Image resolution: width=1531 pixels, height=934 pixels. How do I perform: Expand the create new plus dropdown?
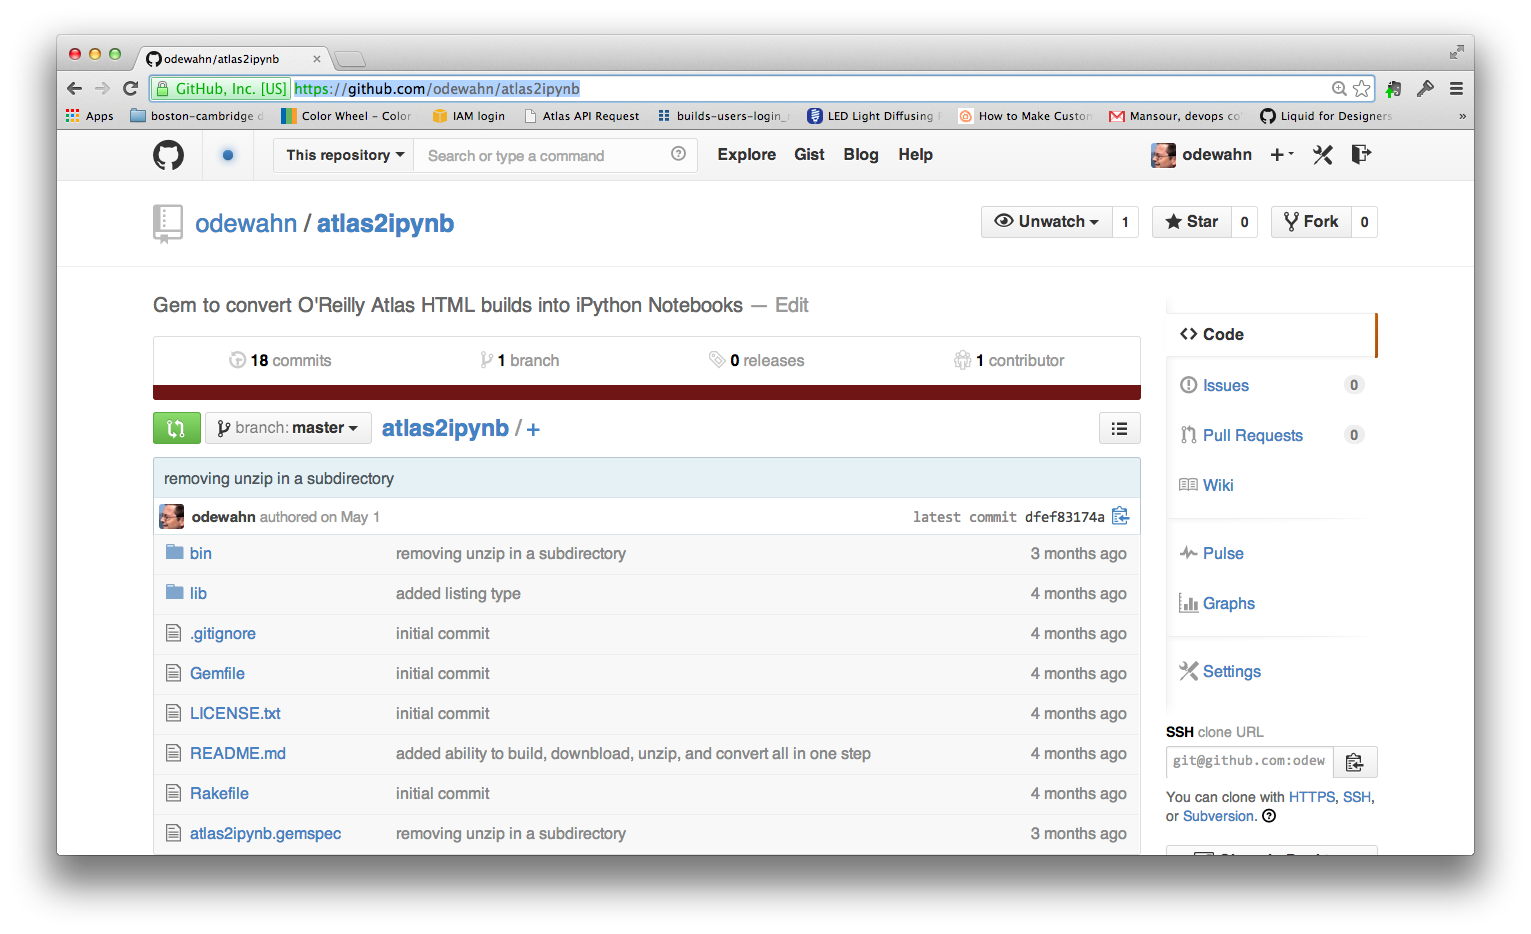(x=1281, y=155)
